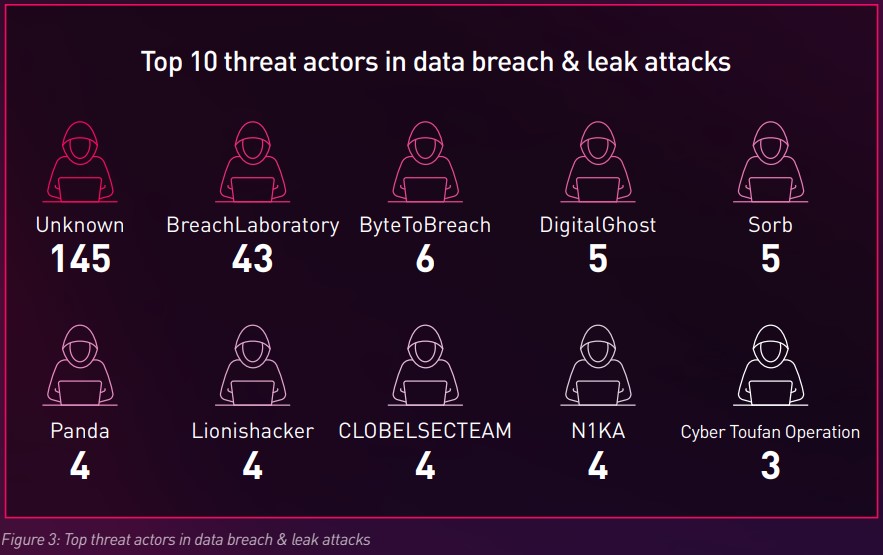
Task: Click the Panda hooded hacker icon
Action: [80, 366]
